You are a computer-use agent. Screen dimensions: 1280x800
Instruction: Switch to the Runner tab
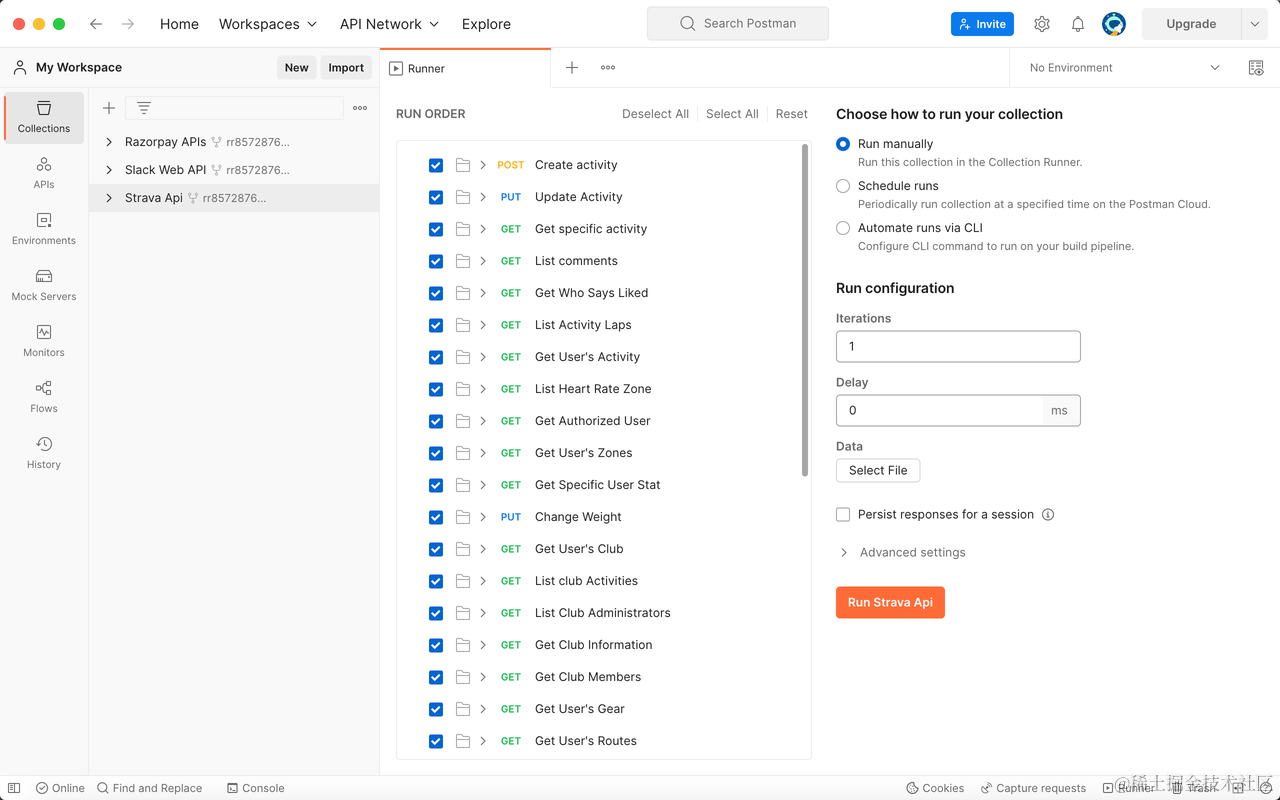(x=465, y=68)
